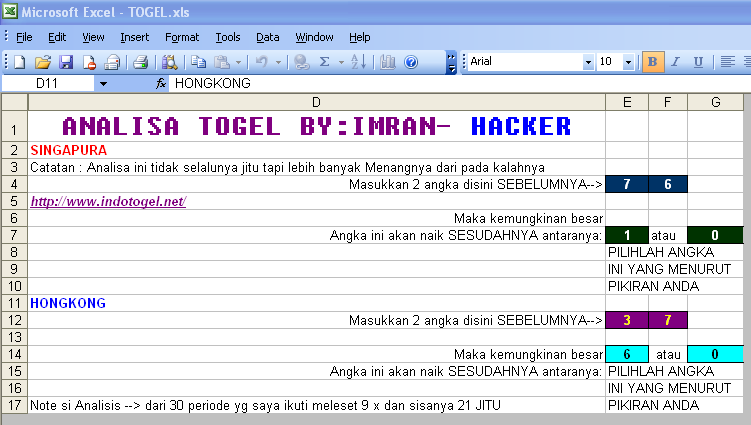Open the font size dropdown
The height and width of the screenshot is (425, 751).
click(x=628, y=62)
